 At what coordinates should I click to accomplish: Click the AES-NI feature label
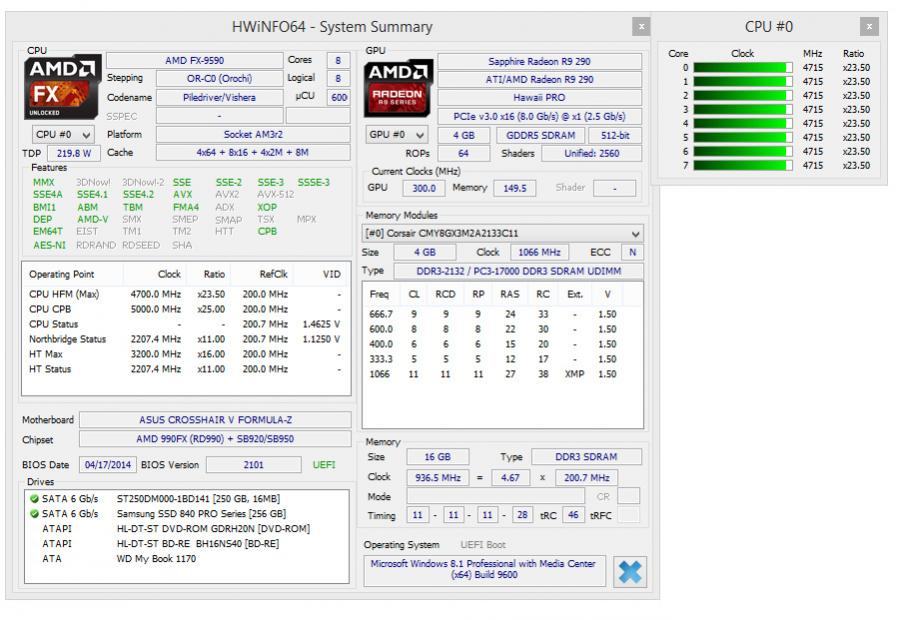[x=49, y=245]
